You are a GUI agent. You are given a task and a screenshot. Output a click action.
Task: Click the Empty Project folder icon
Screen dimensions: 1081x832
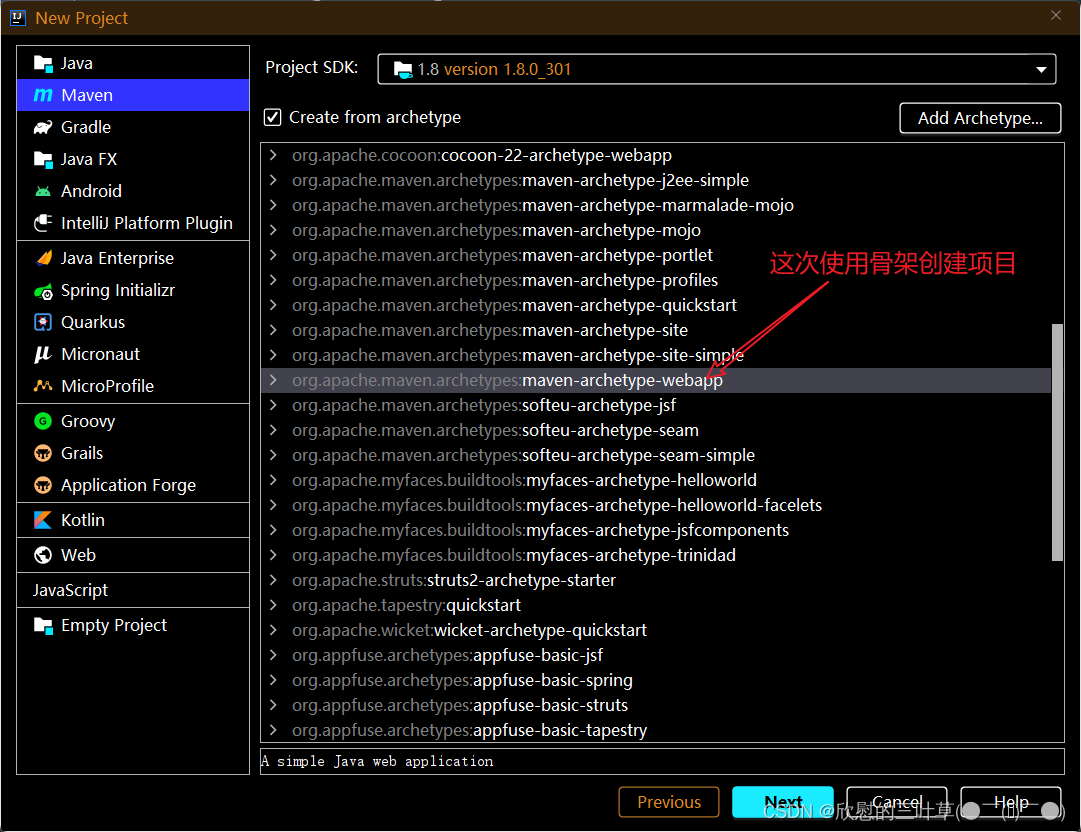pos(43,625)
